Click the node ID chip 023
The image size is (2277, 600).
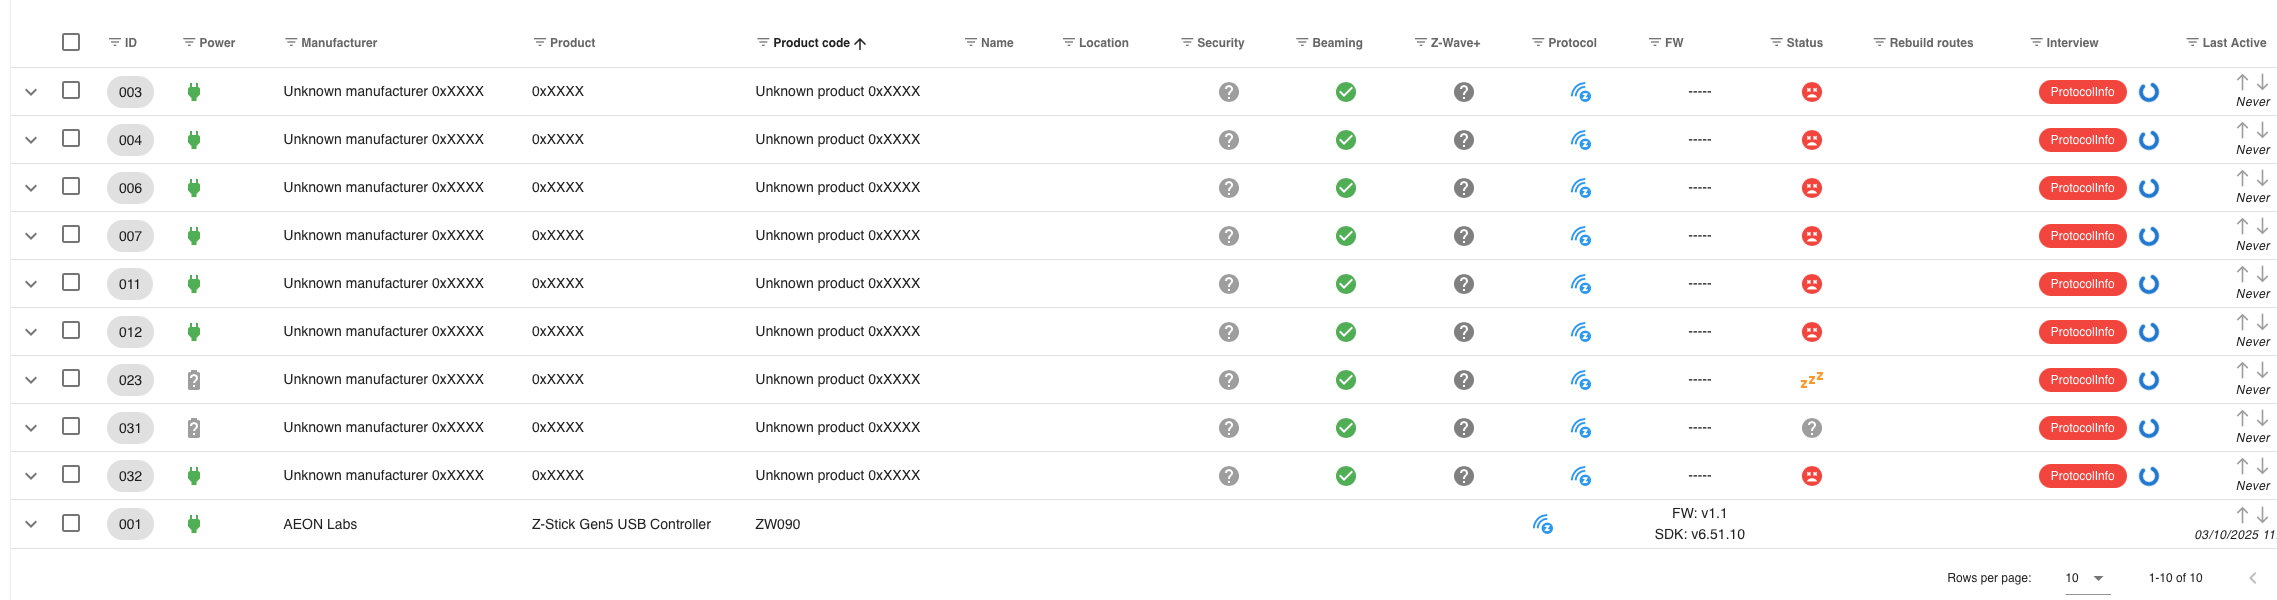130,380
